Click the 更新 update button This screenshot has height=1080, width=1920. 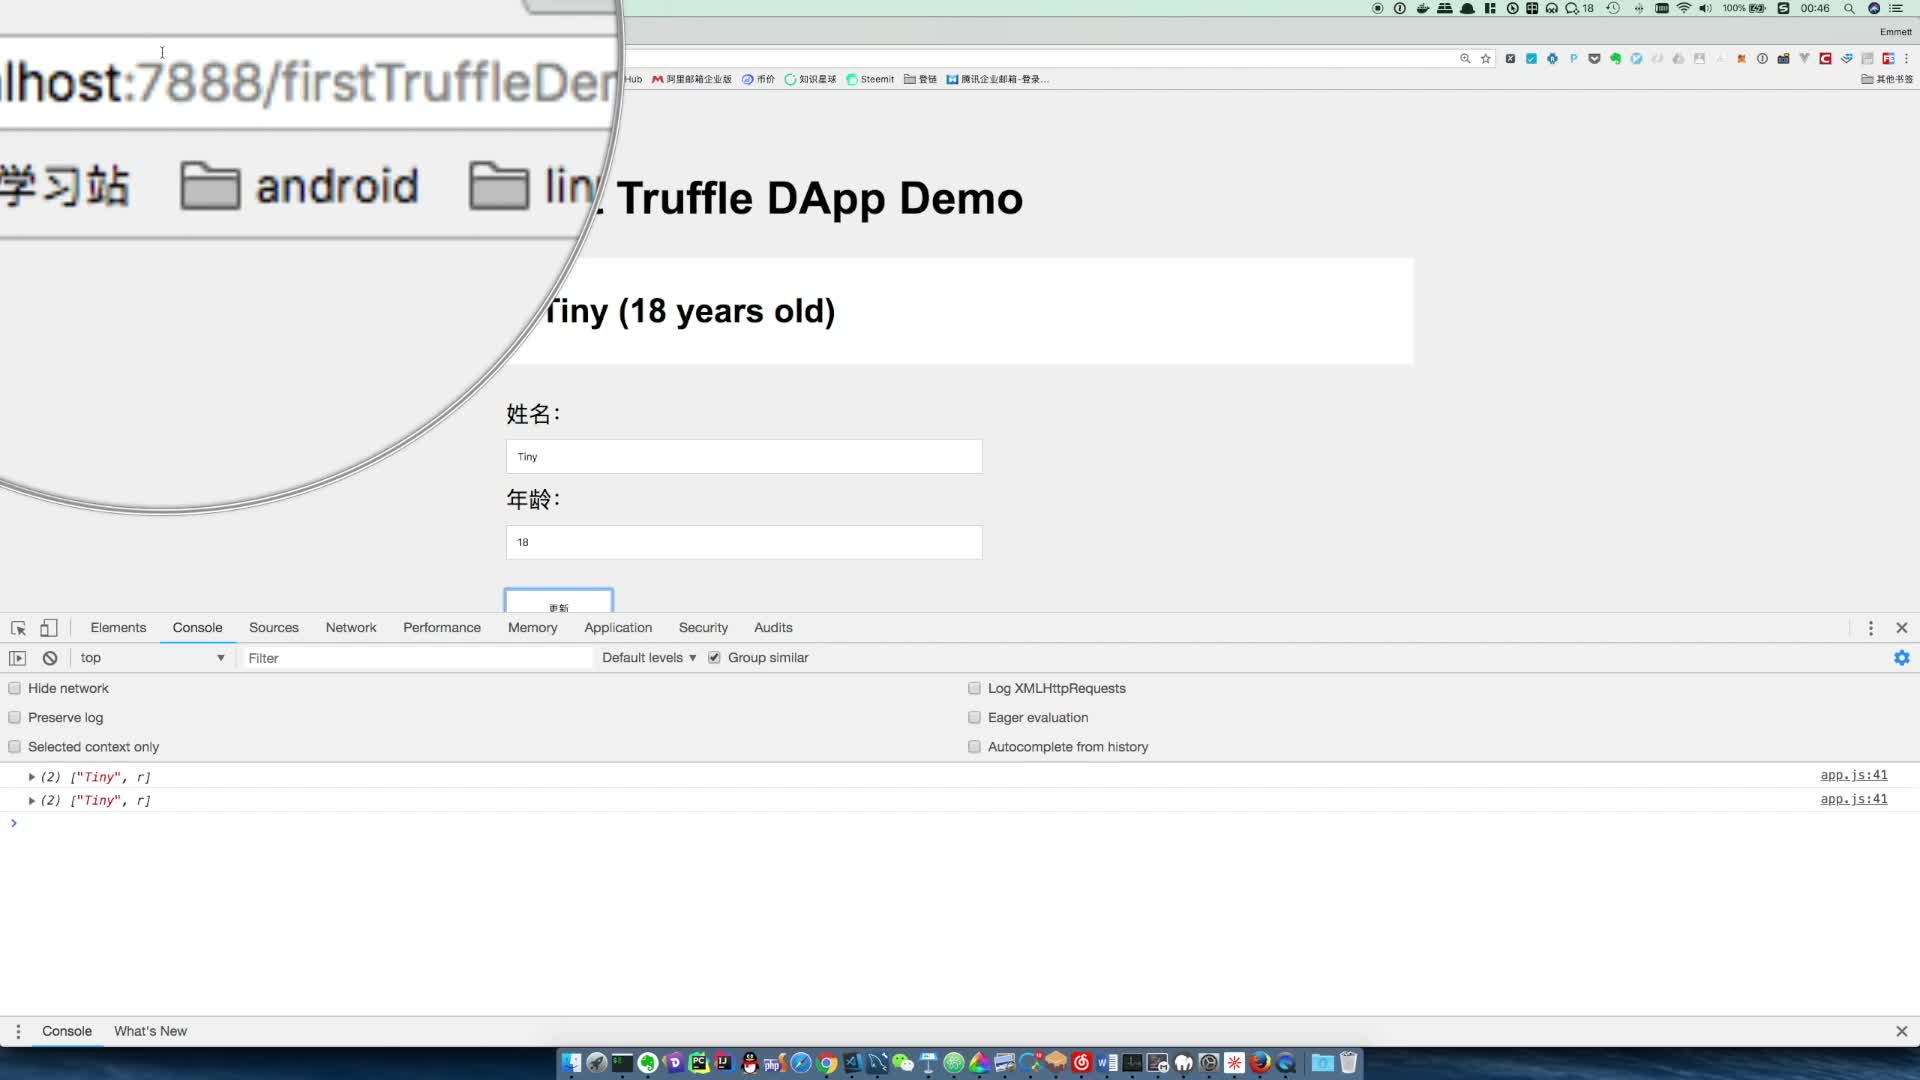[x=558, y=601]
